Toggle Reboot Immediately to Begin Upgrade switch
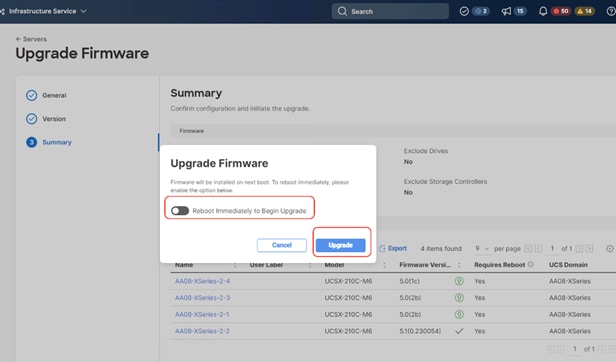The height and width of the screenshot is (362, 616). click(180, 211)
